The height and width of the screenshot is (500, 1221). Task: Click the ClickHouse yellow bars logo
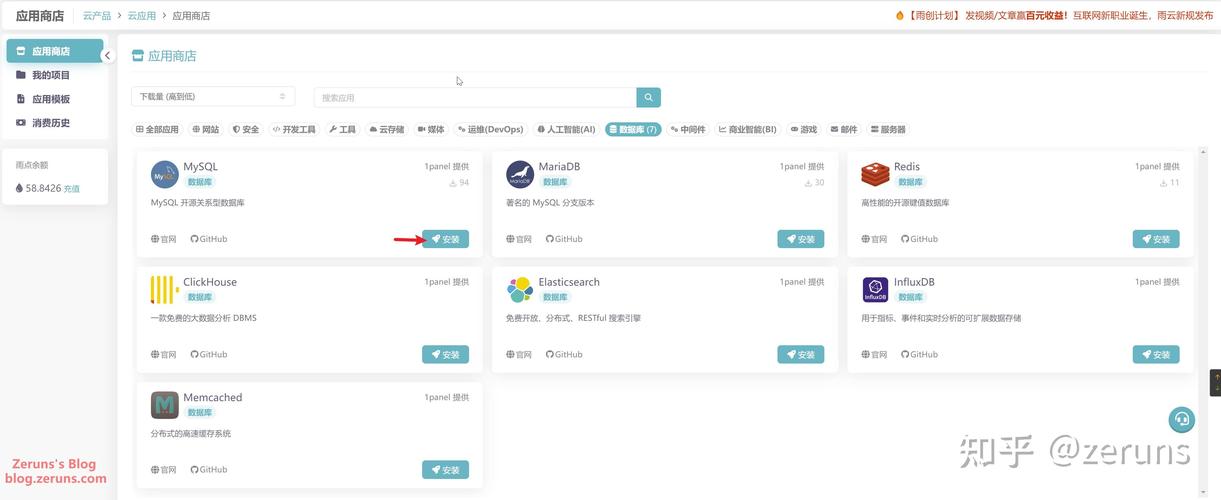pos(165,289)
